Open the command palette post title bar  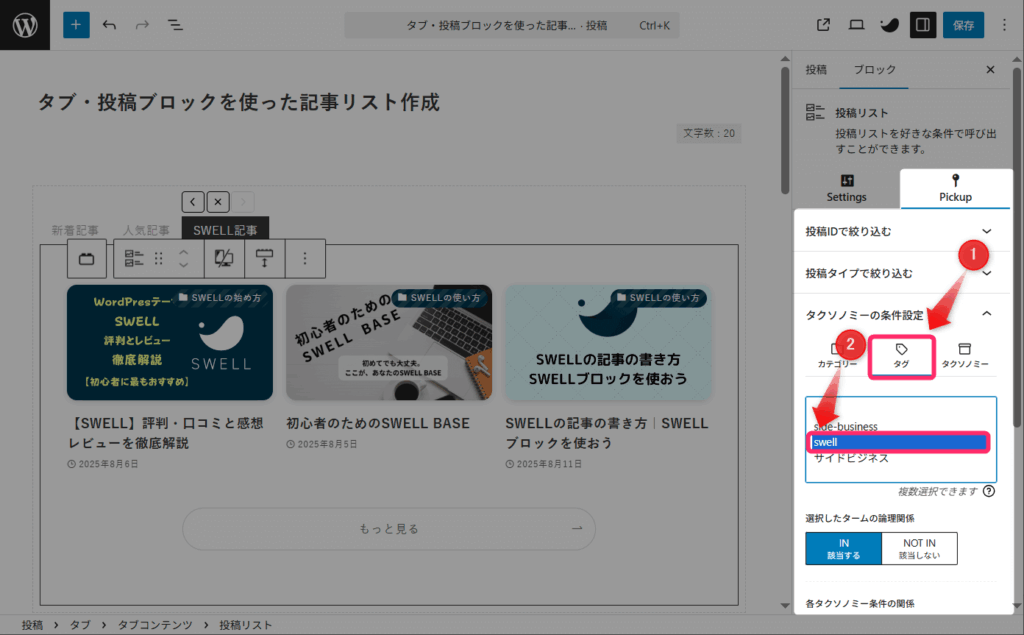point(511,25)
